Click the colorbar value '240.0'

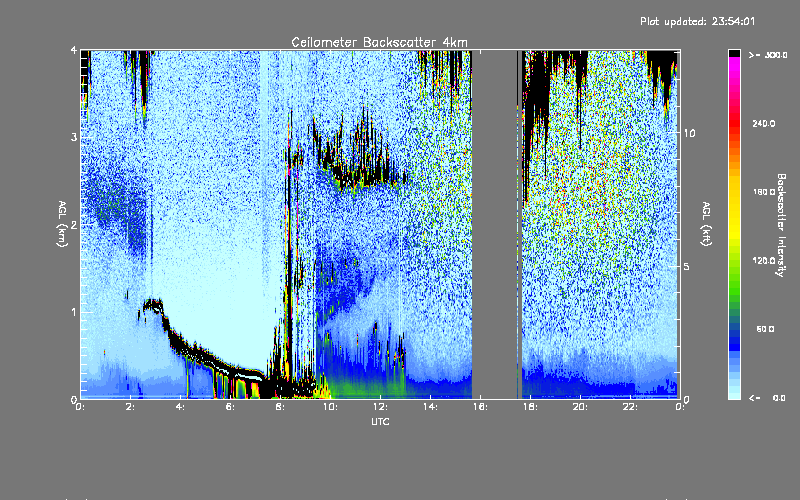pos(764,123)
